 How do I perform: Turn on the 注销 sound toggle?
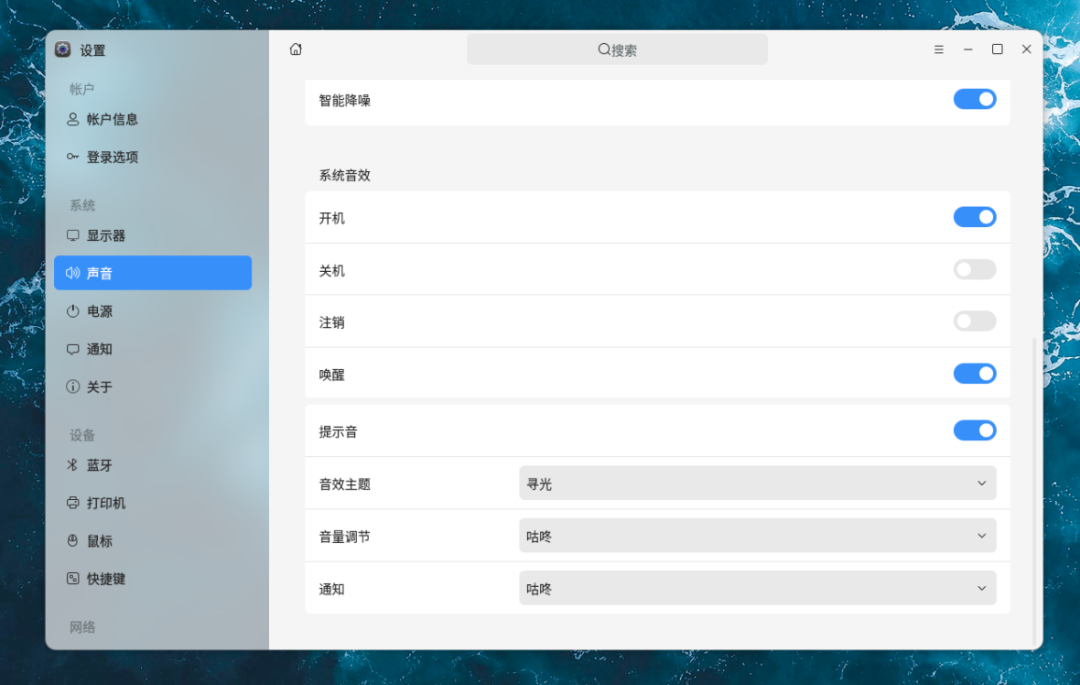click(974, 321)
